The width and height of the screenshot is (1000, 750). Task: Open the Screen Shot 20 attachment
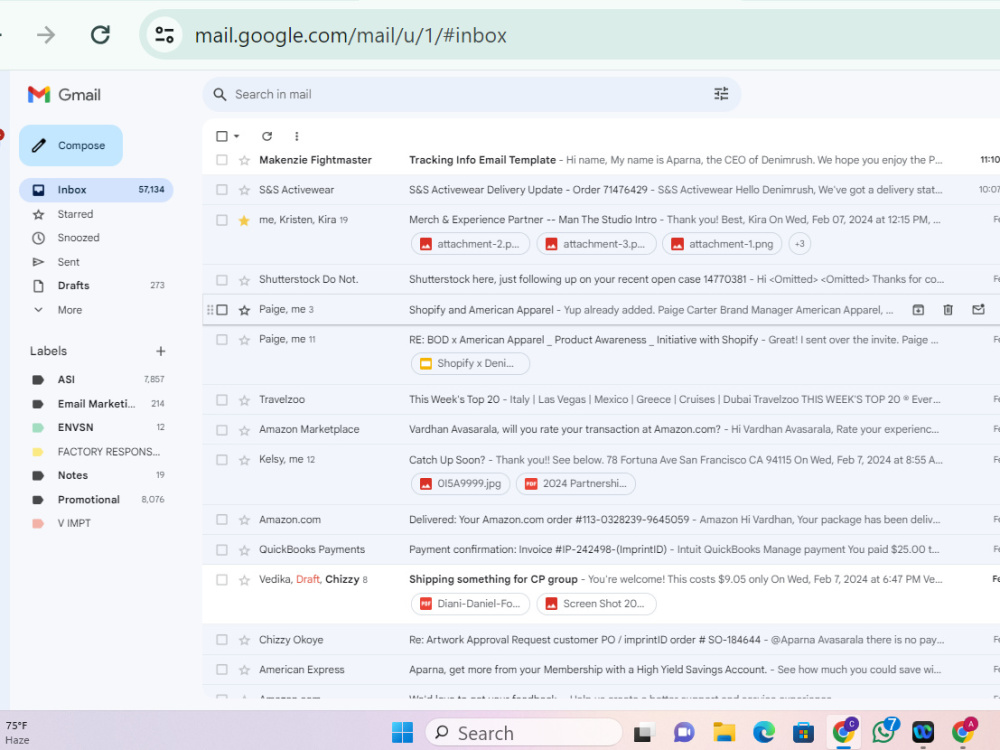(x=596, y=603)
